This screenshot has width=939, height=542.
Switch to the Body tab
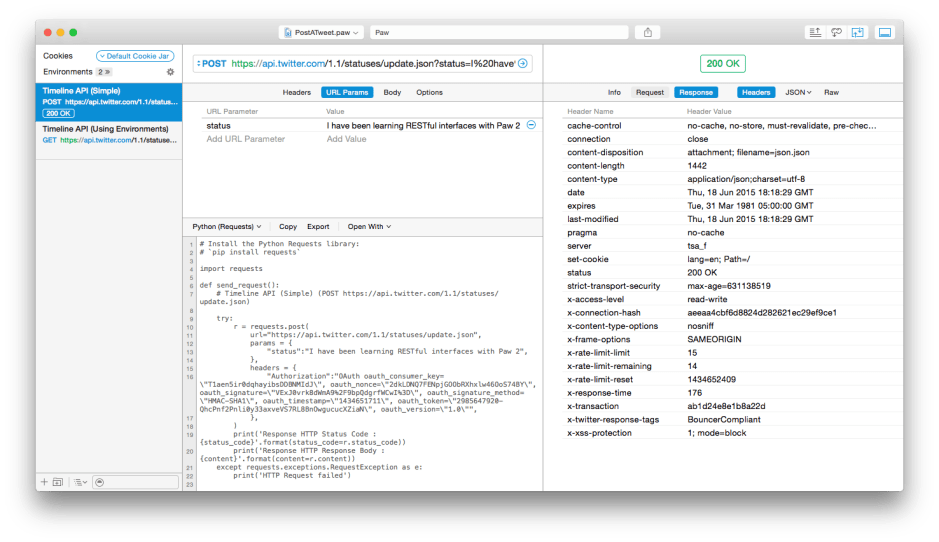[x=392, y=92]
